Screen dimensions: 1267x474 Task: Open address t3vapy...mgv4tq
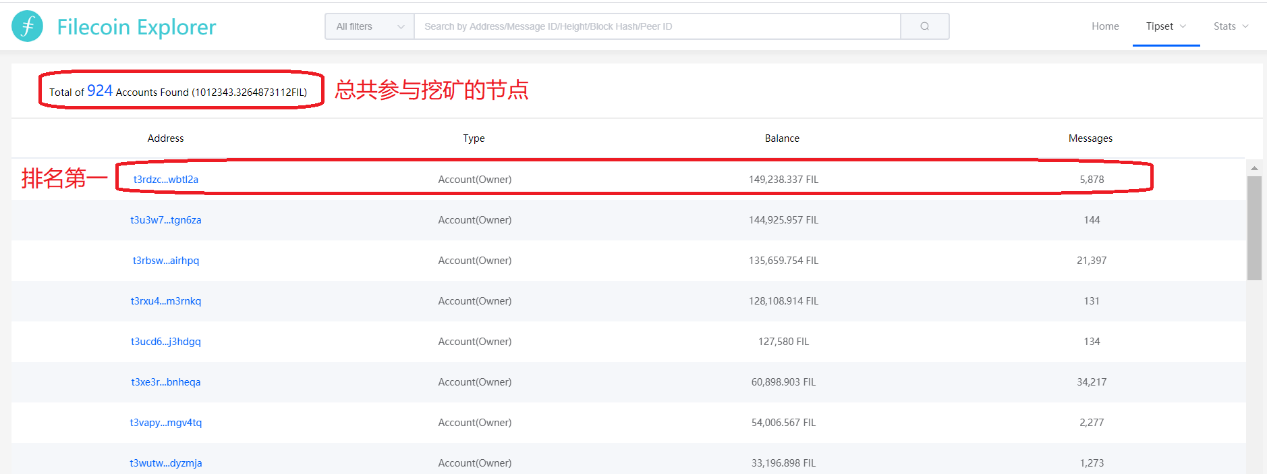[166, 422]
